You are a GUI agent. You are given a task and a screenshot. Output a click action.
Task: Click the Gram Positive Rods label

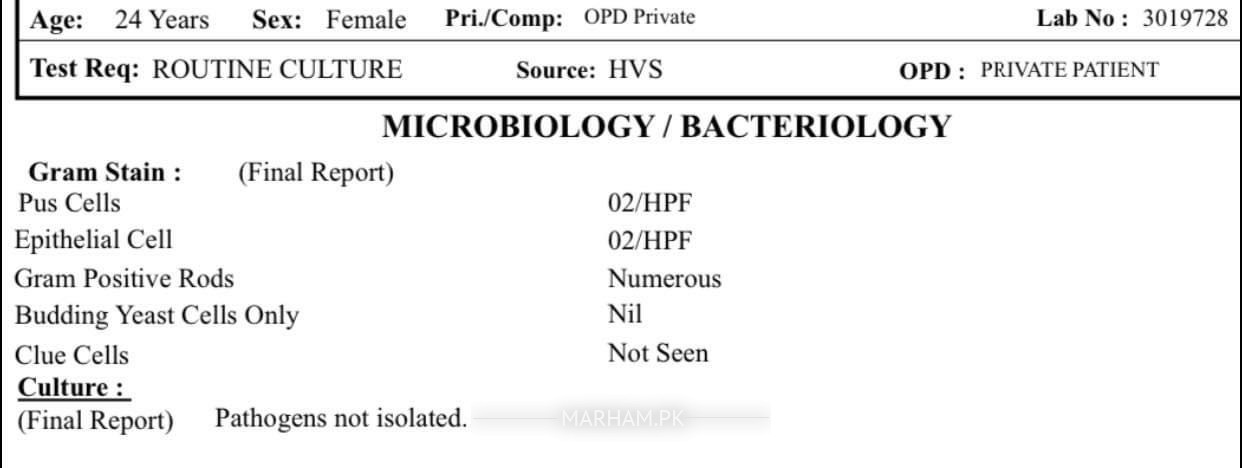click(124, 278)
